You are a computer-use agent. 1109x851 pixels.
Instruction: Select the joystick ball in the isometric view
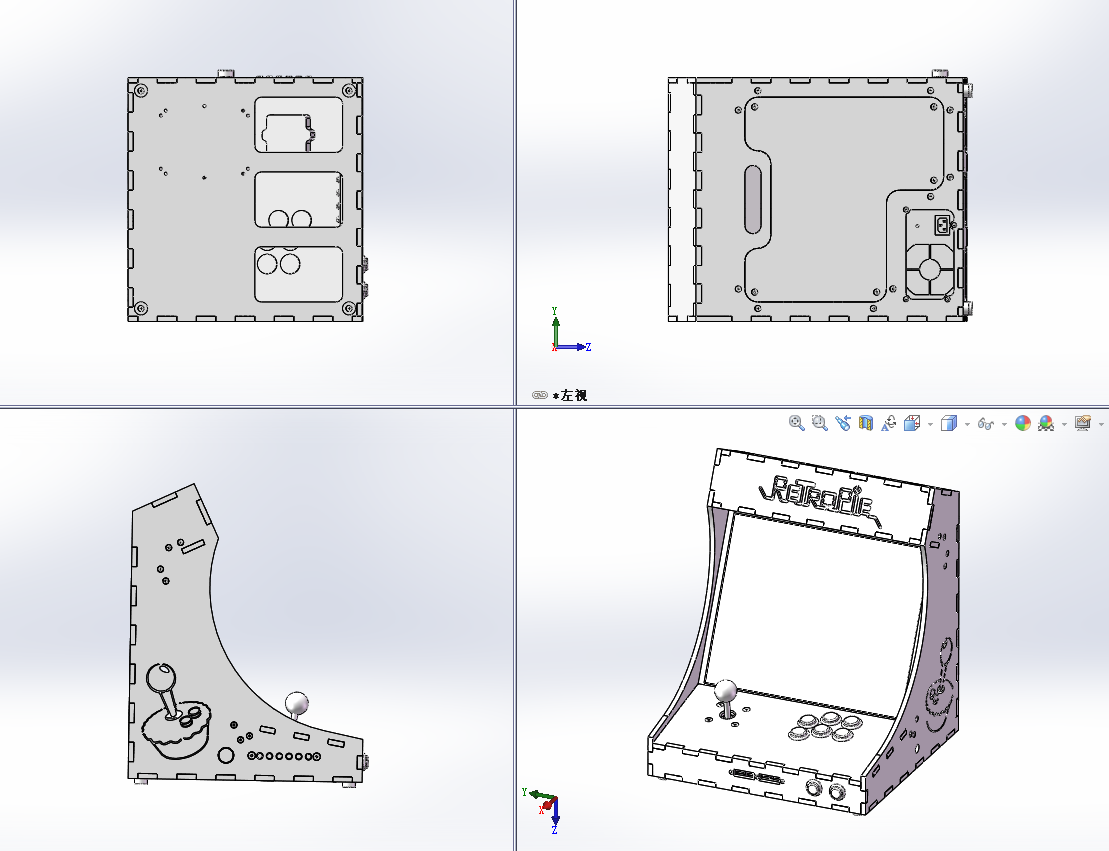[726, 691]
